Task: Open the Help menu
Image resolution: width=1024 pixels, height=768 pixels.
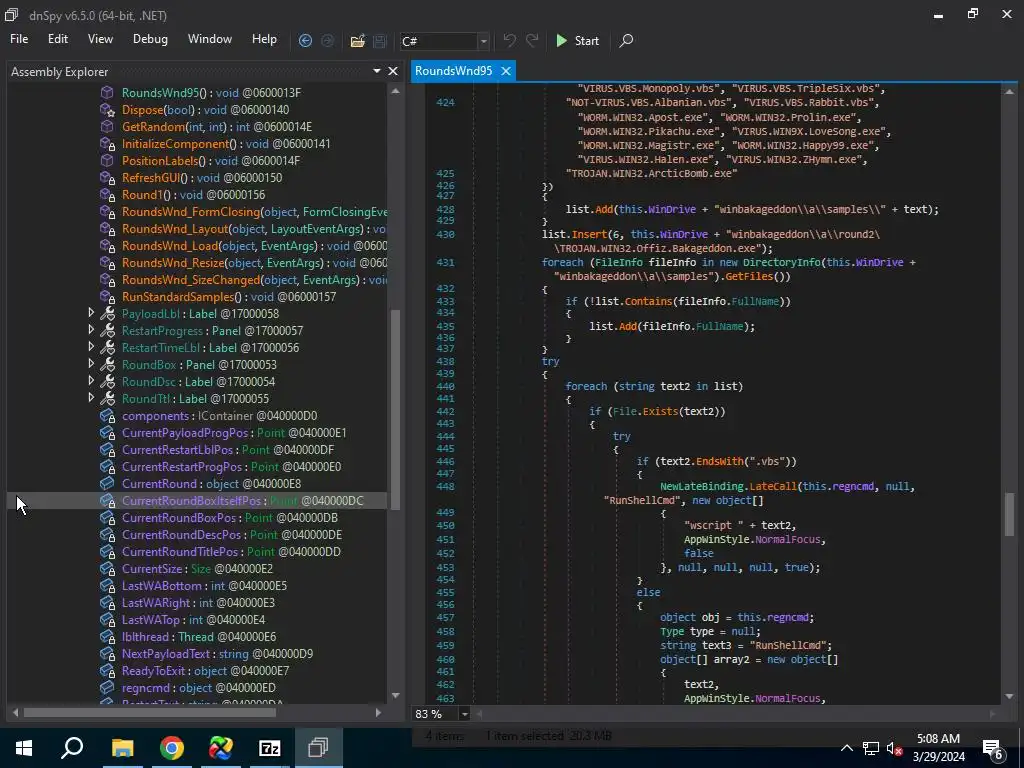Action: pyautogui.click(x=264, y=39)
